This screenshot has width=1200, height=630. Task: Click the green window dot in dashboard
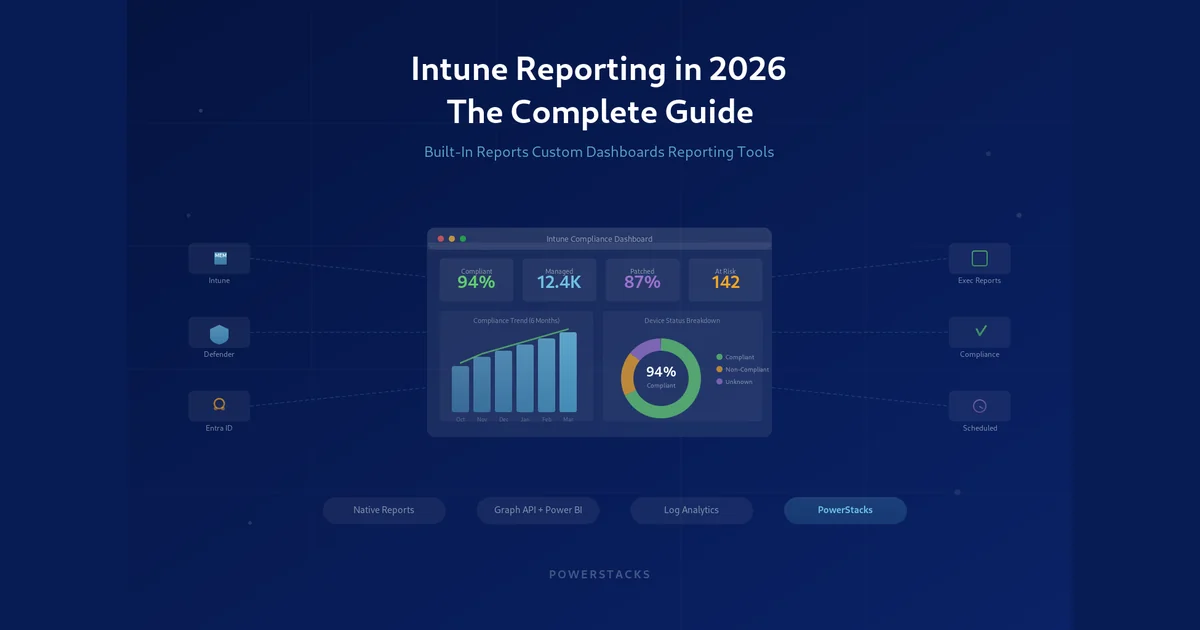pyautogui.click(x=463, y=239)
